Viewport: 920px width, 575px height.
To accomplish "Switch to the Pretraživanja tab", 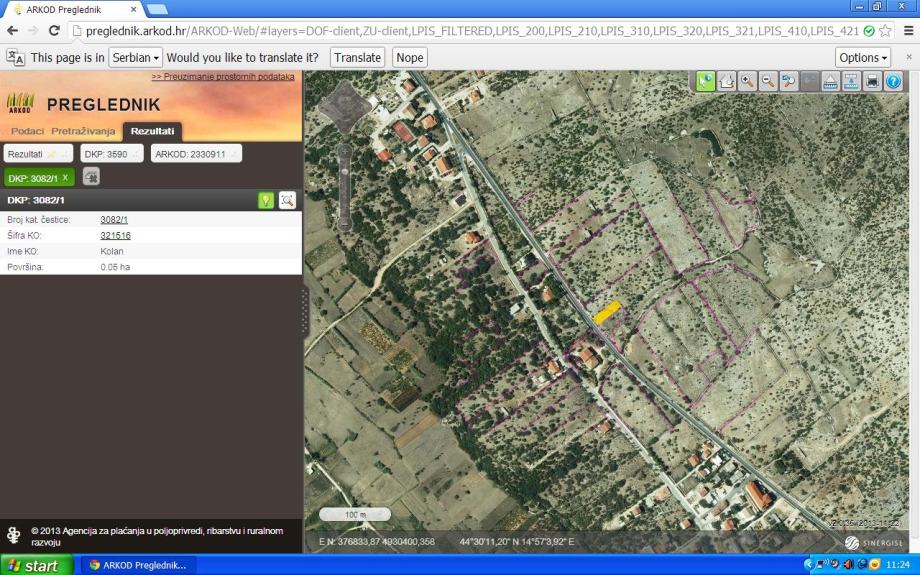I will 85,131.
